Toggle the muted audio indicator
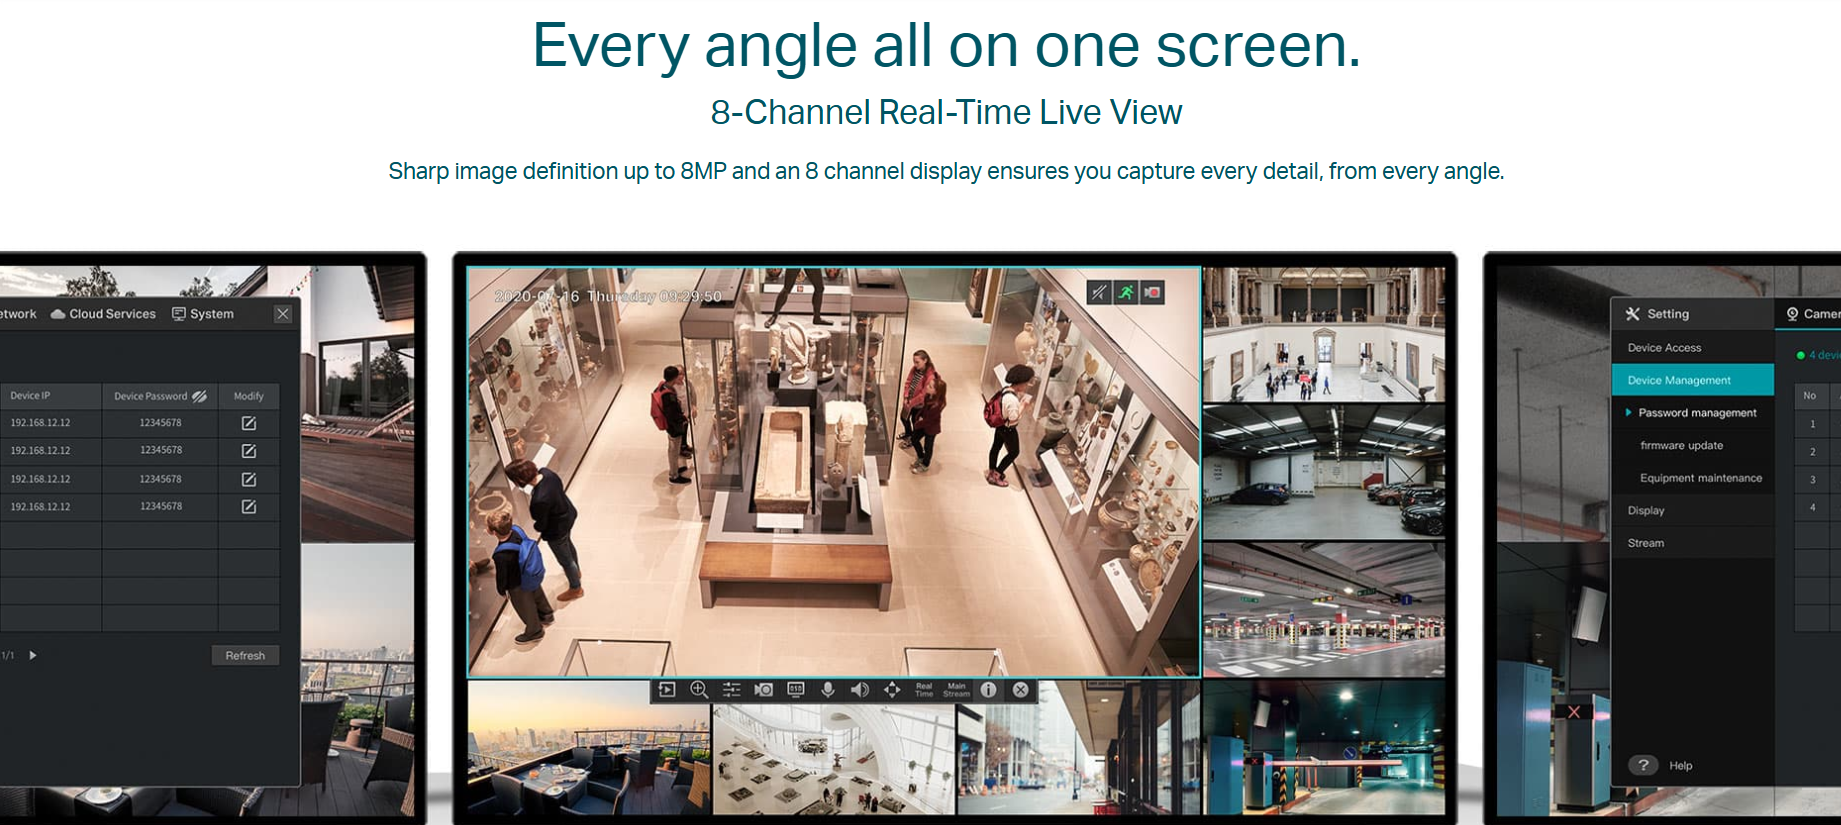The image size is (1841, 825). 1099,292
